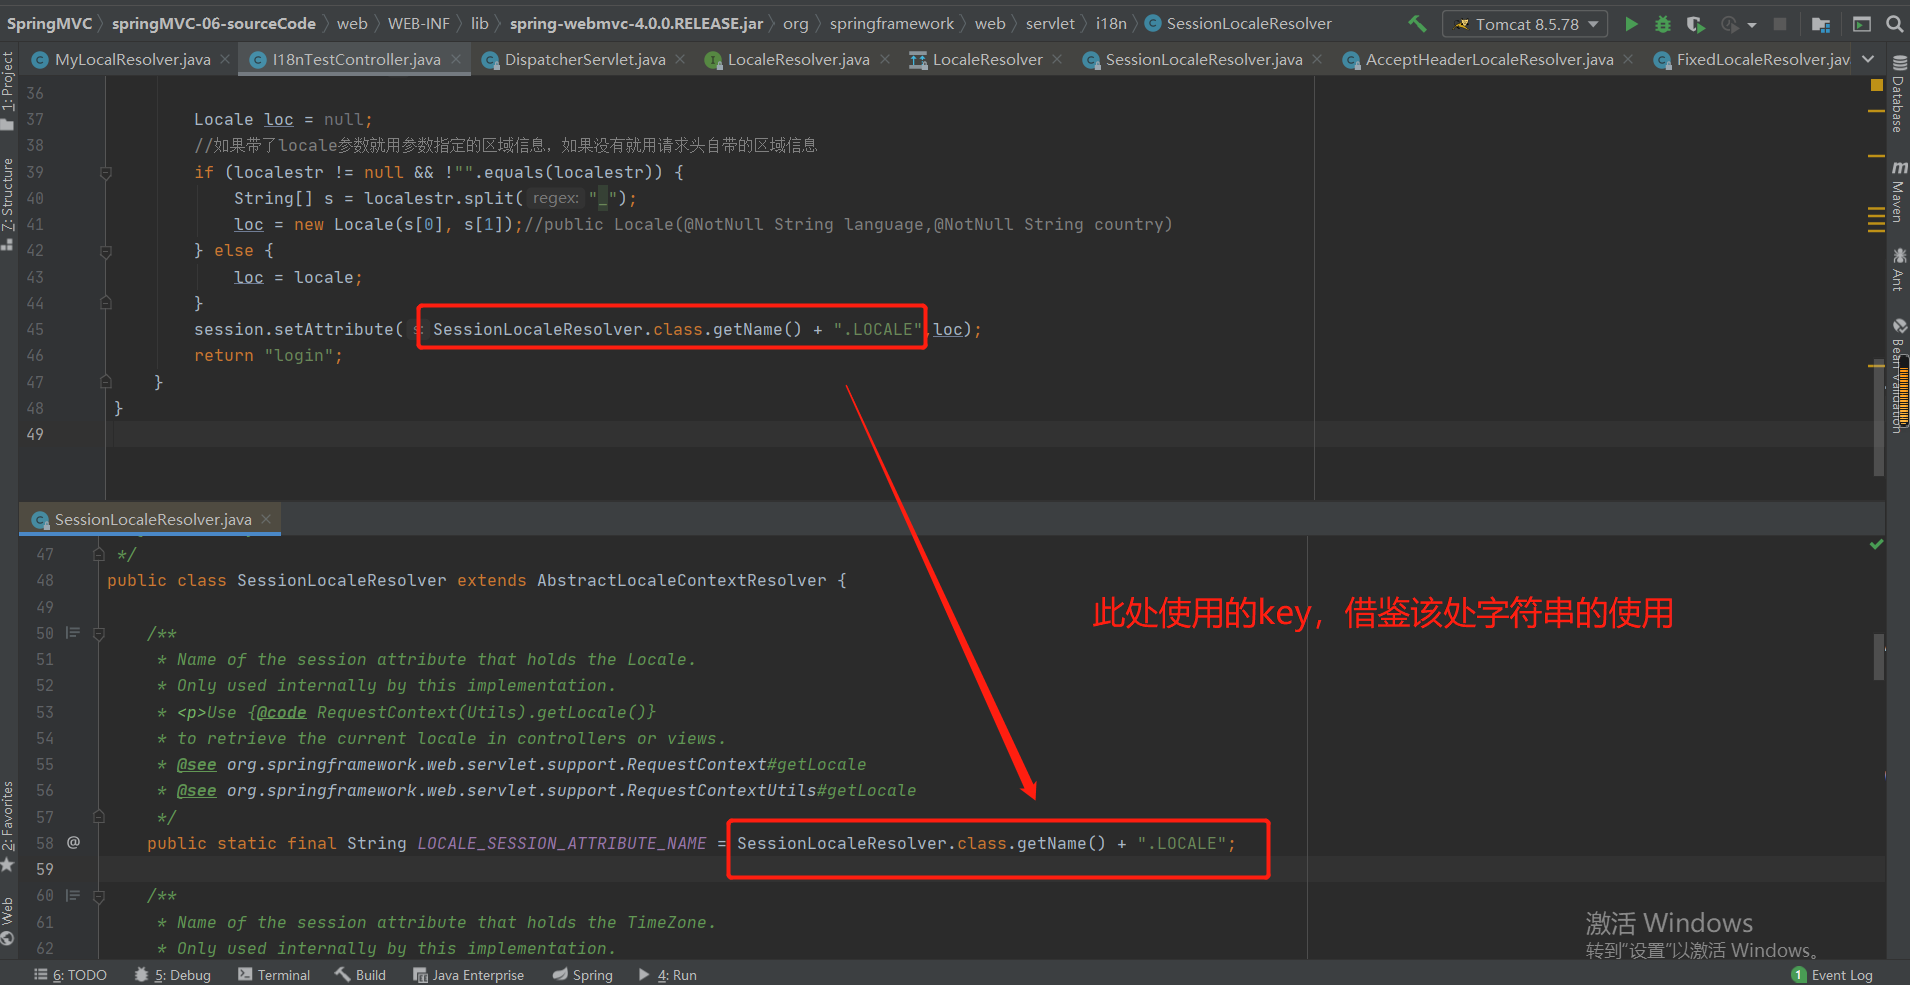Close the lower SessionLocaleResolver.java tab
The width and height of the screenshot is (1910, 985).
pyautogui.click(x=266, y=520)
